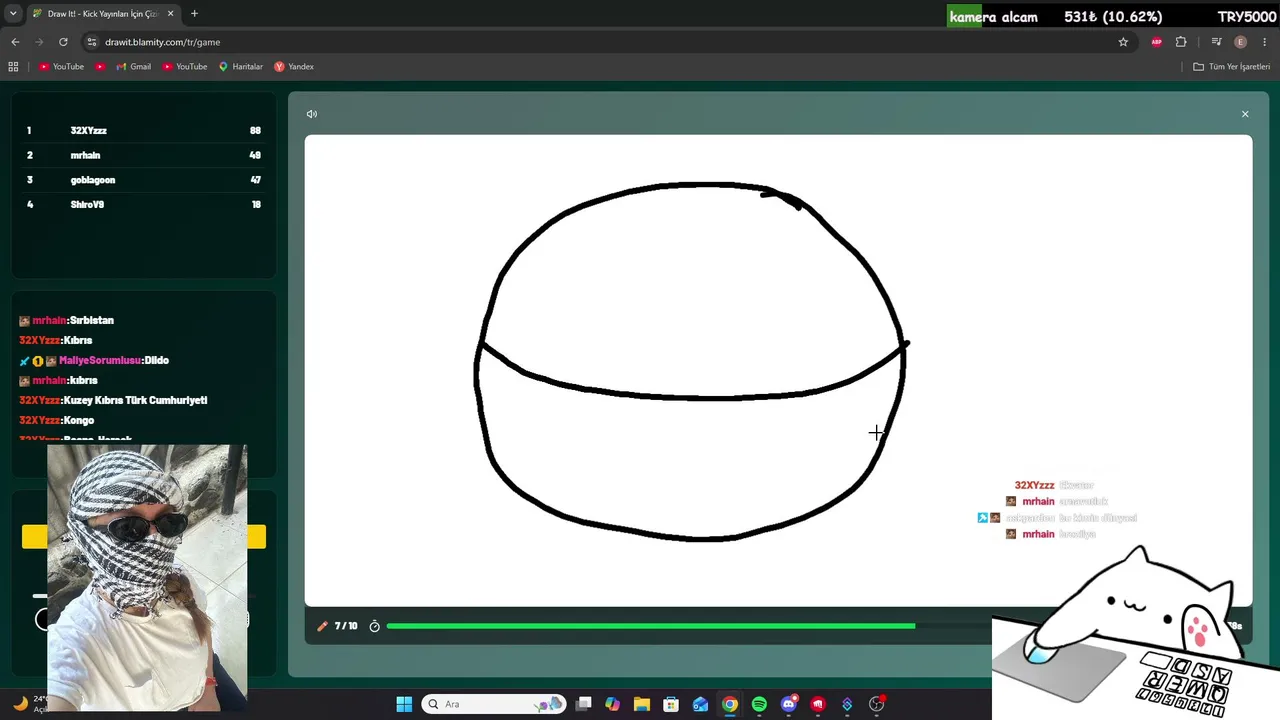
Task: Launch Copilot from the taskbar
Action: tap(612, 704)
